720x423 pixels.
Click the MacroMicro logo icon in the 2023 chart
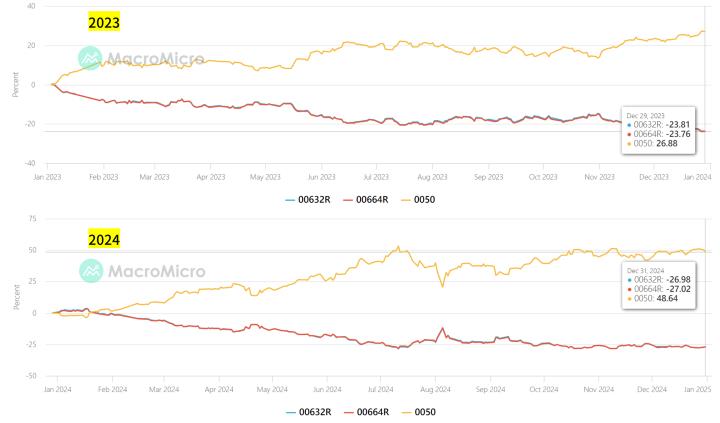(91, 58)
